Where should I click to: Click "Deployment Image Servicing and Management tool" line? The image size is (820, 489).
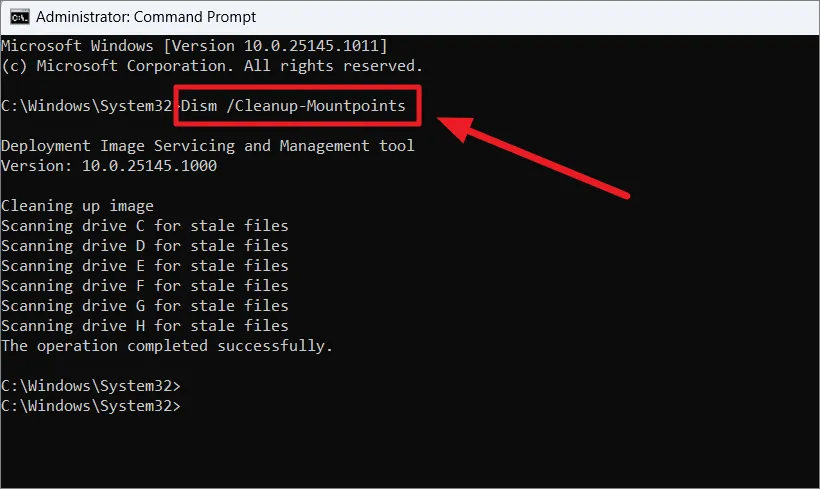[x=207, y=146]
